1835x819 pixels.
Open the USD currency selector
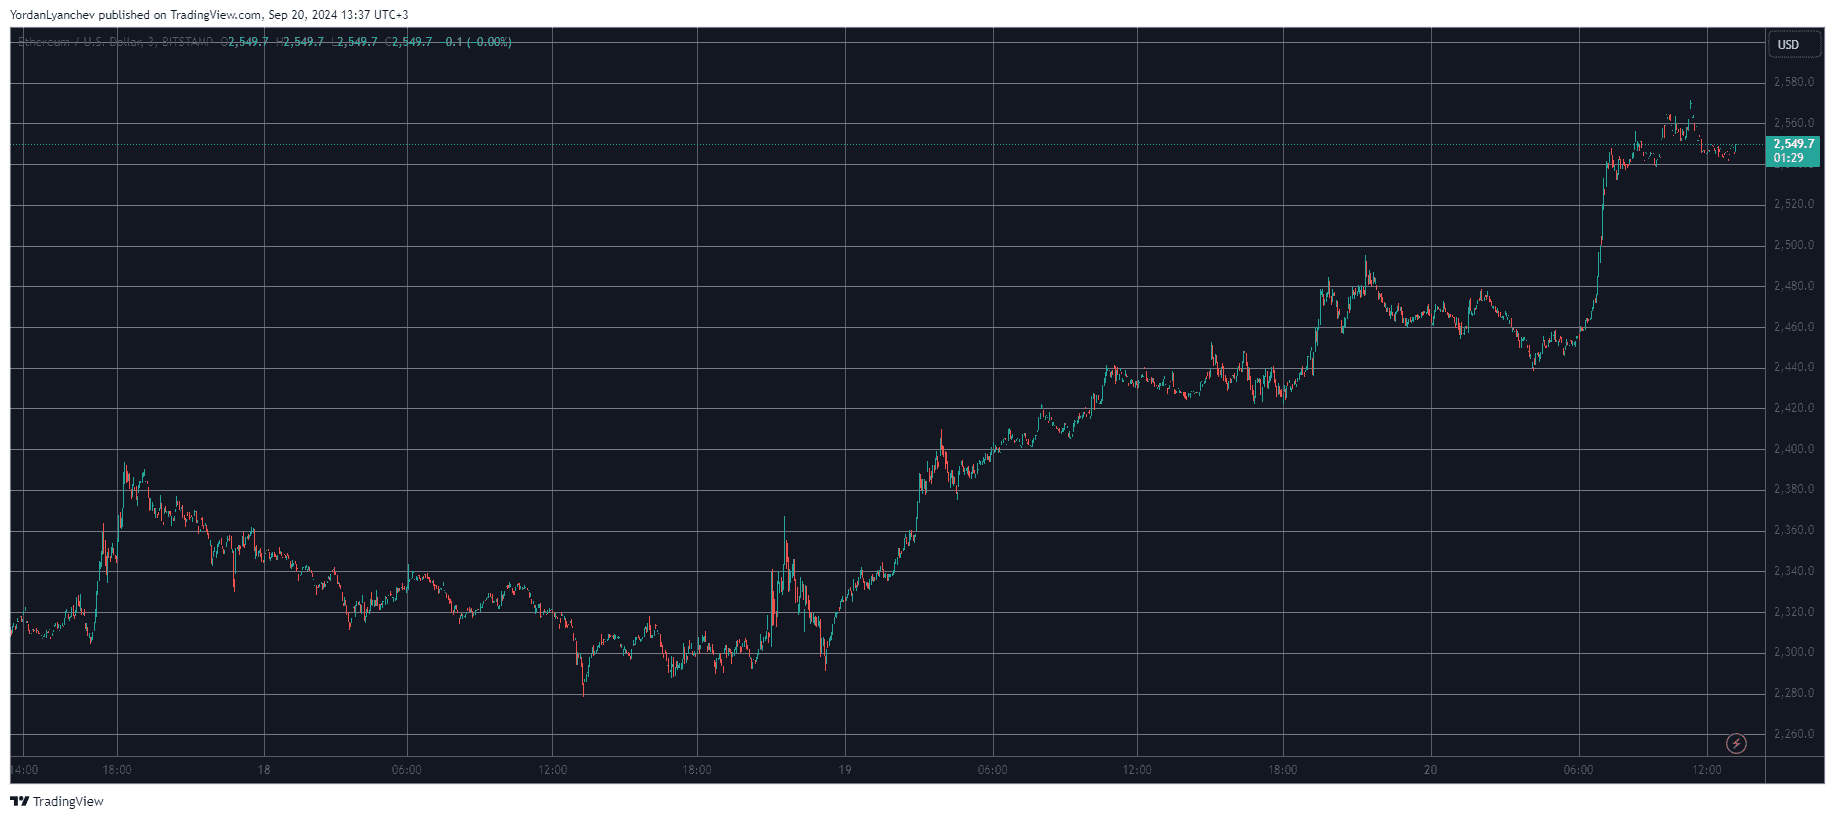(1794, 44)
